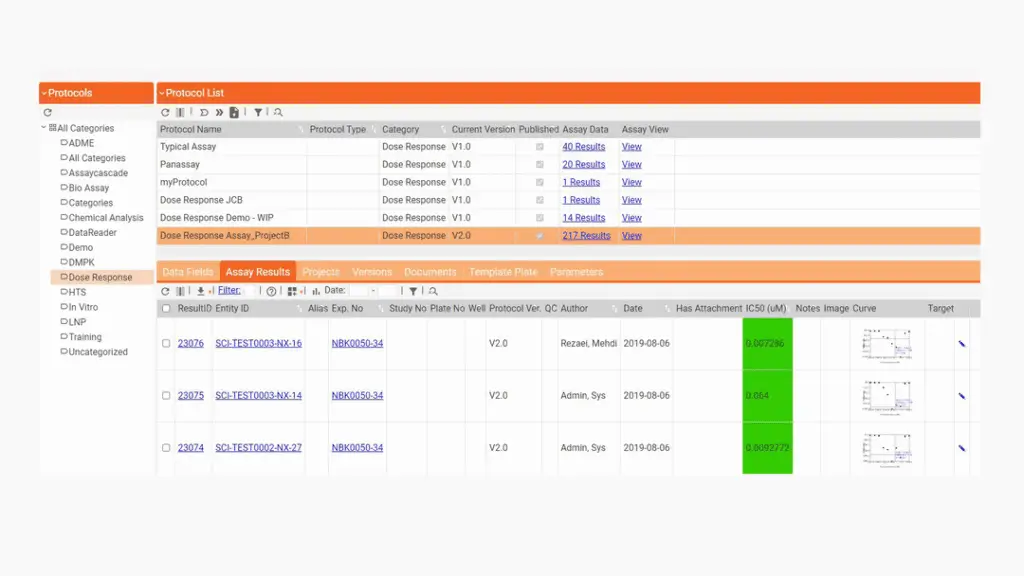
Task: Click the search magnifier in Assay Results toolbar
Action: [x=433, y=291]
